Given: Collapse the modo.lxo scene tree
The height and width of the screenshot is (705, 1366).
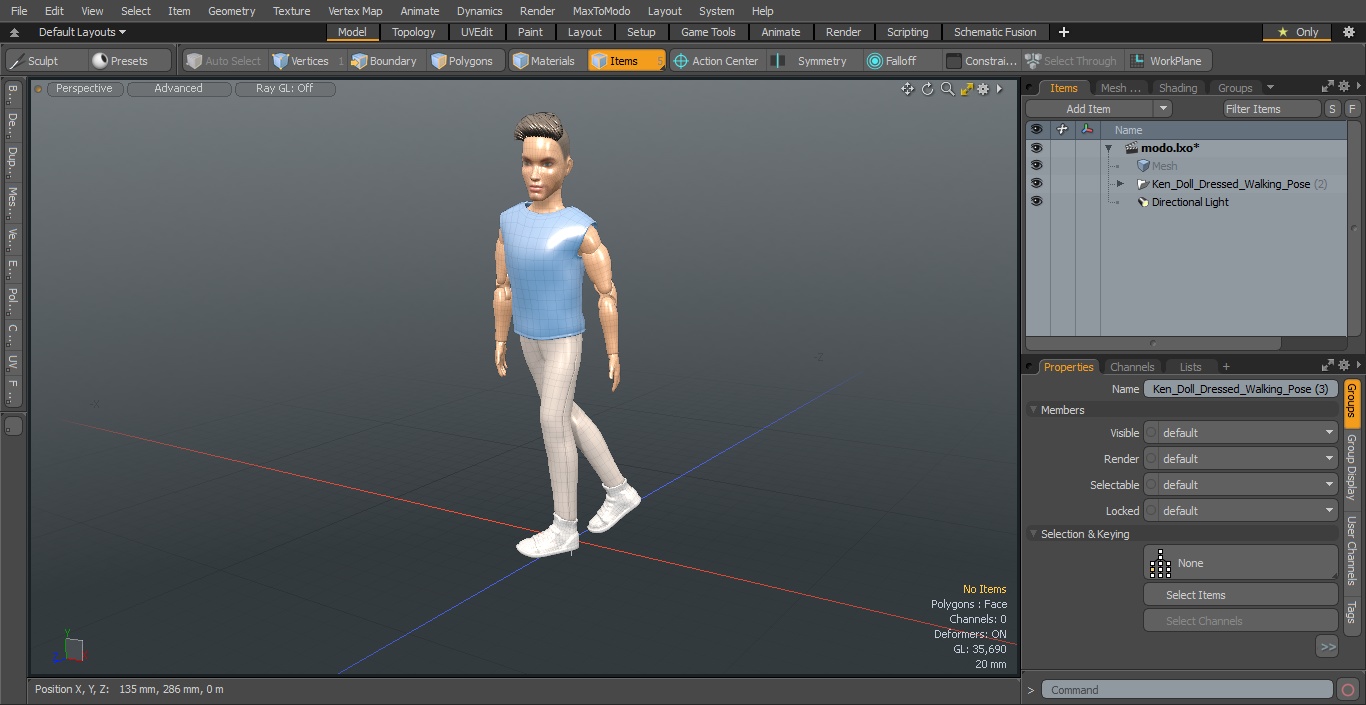Looking at the screenshot, I should (1108, 148).
